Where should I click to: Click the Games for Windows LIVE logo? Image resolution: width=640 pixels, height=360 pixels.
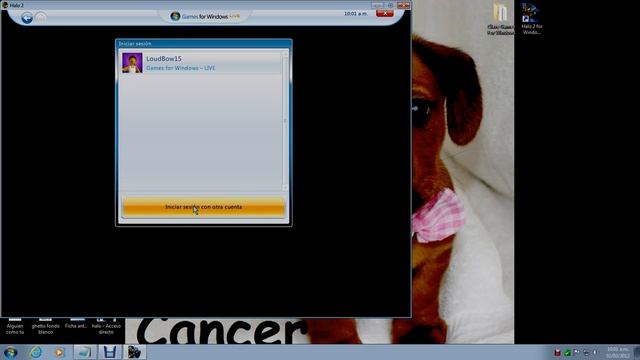click(x=205, y=16)
